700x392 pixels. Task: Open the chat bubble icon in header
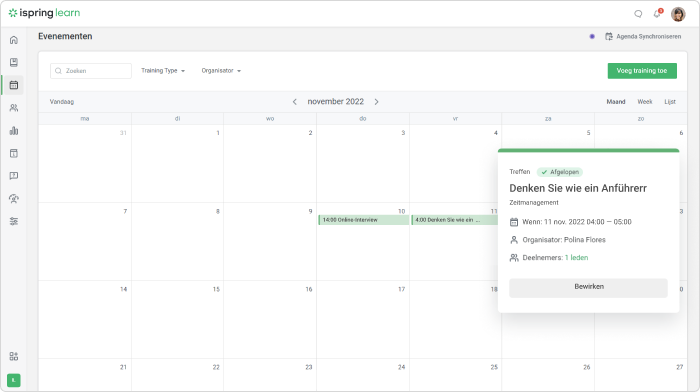(638, 14)
